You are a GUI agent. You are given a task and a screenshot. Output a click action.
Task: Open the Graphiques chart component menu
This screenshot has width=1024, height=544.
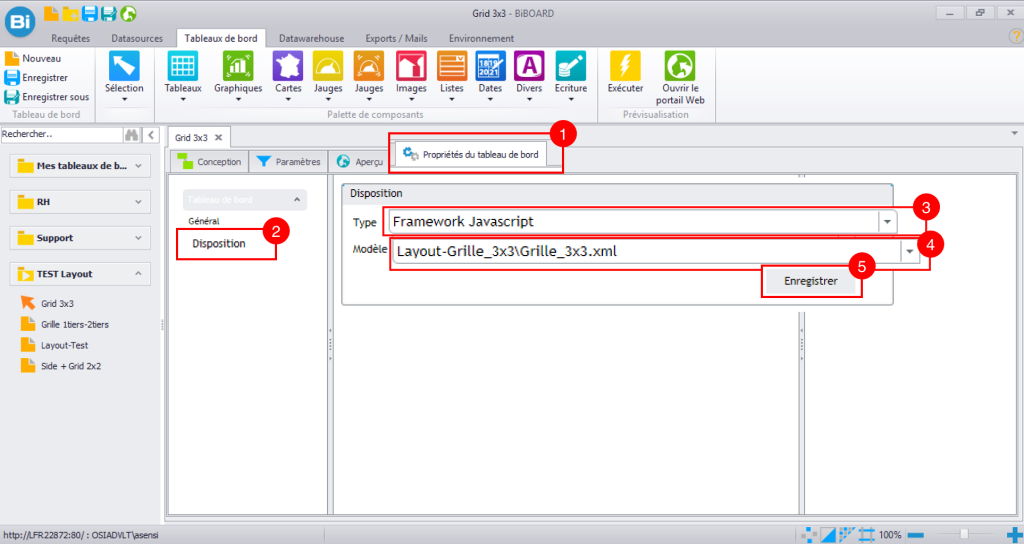(x=238, y=66)
